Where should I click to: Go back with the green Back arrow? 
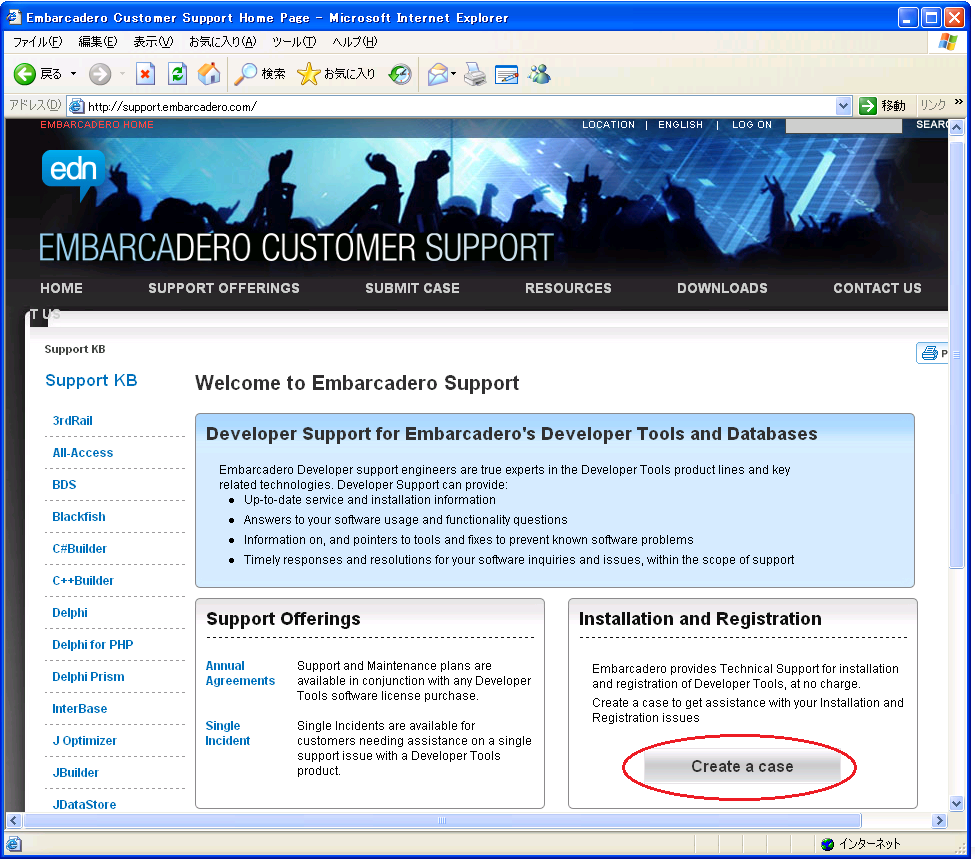point(25,75)
